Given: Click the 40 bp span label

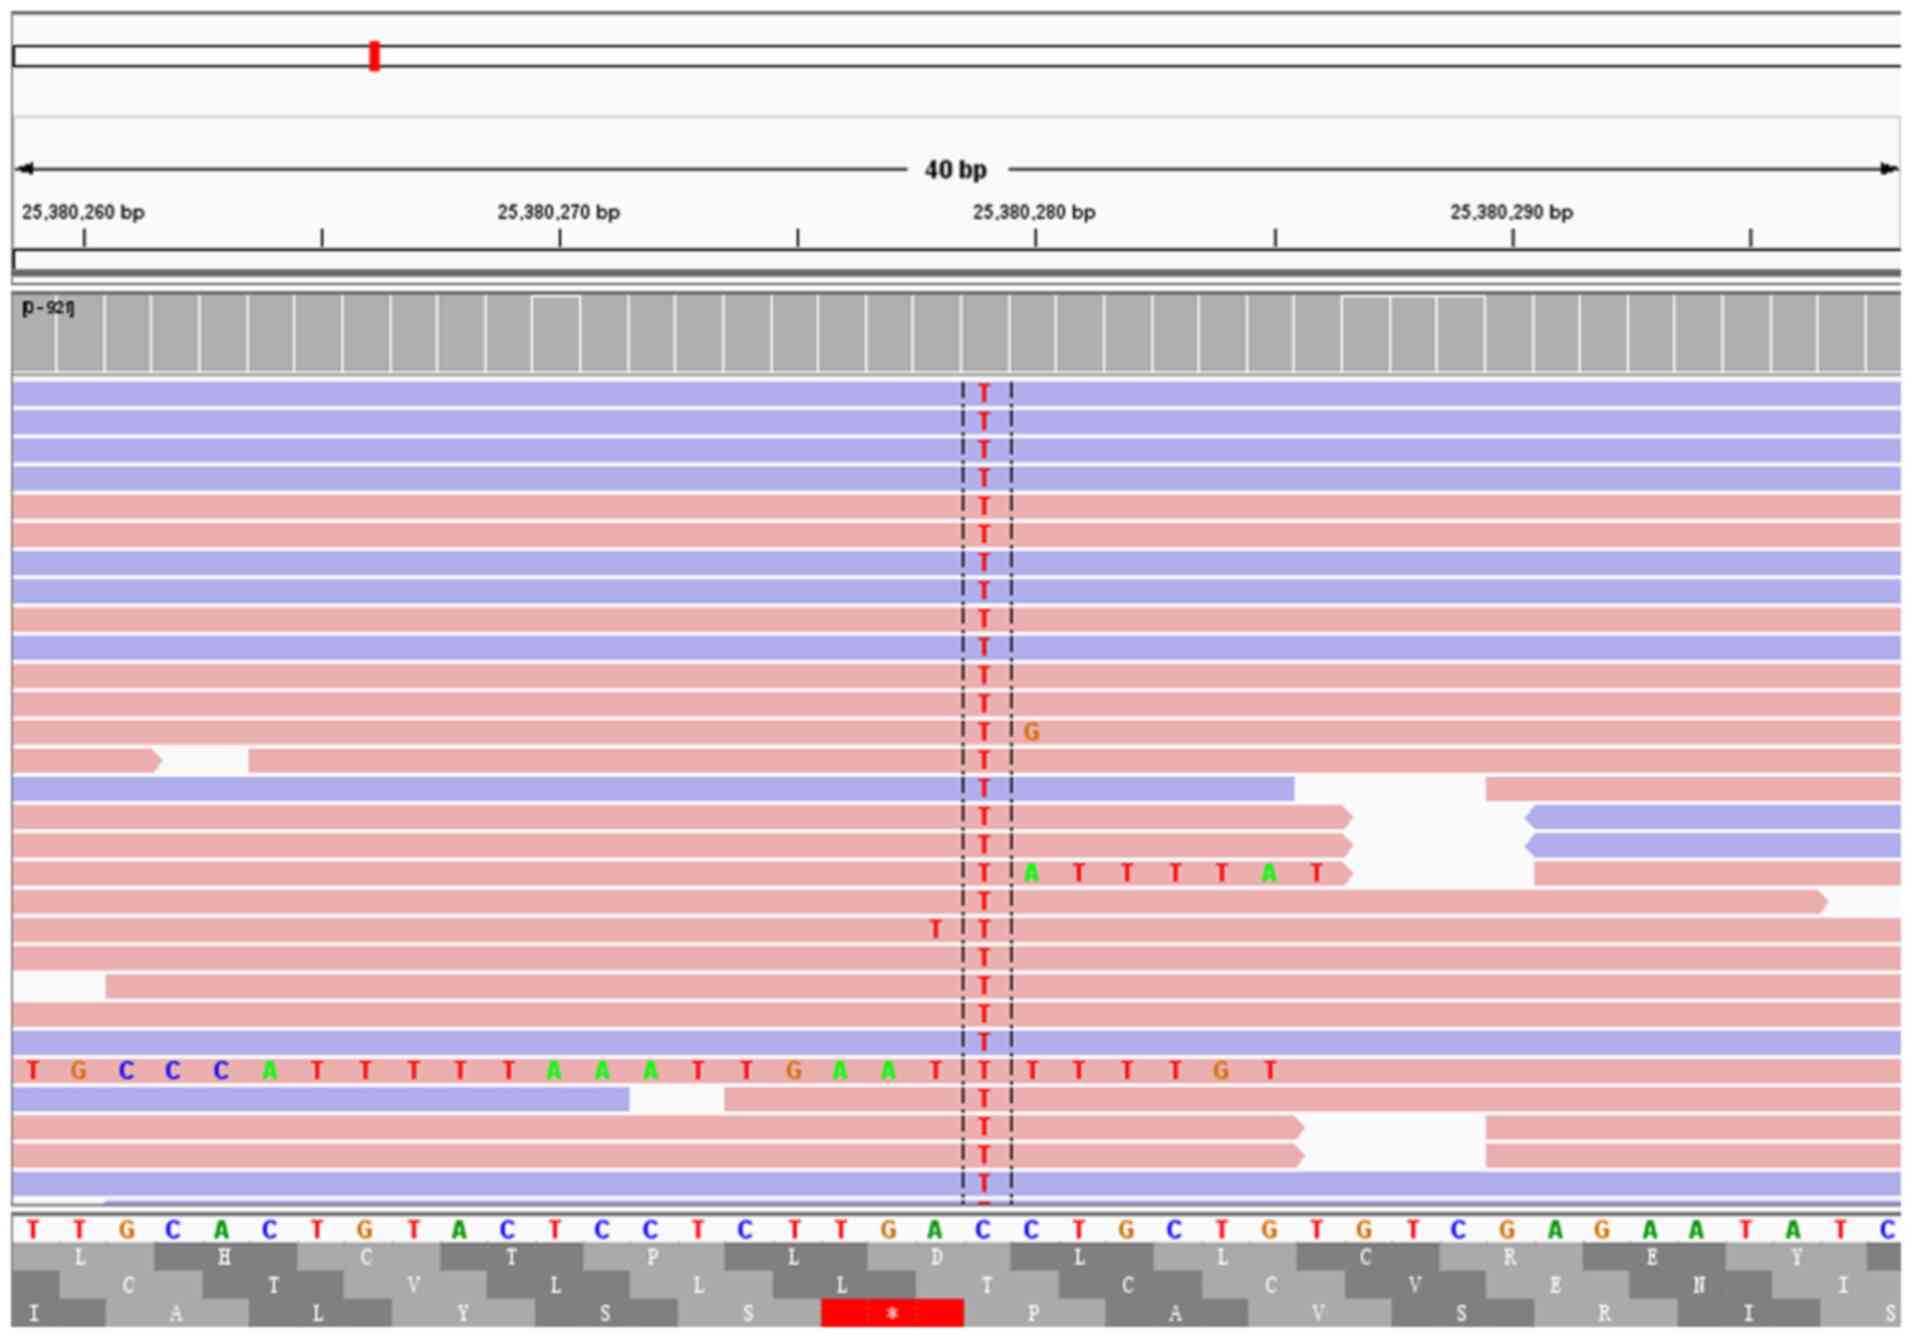Looking at the screenshot, I should [955, 170].
